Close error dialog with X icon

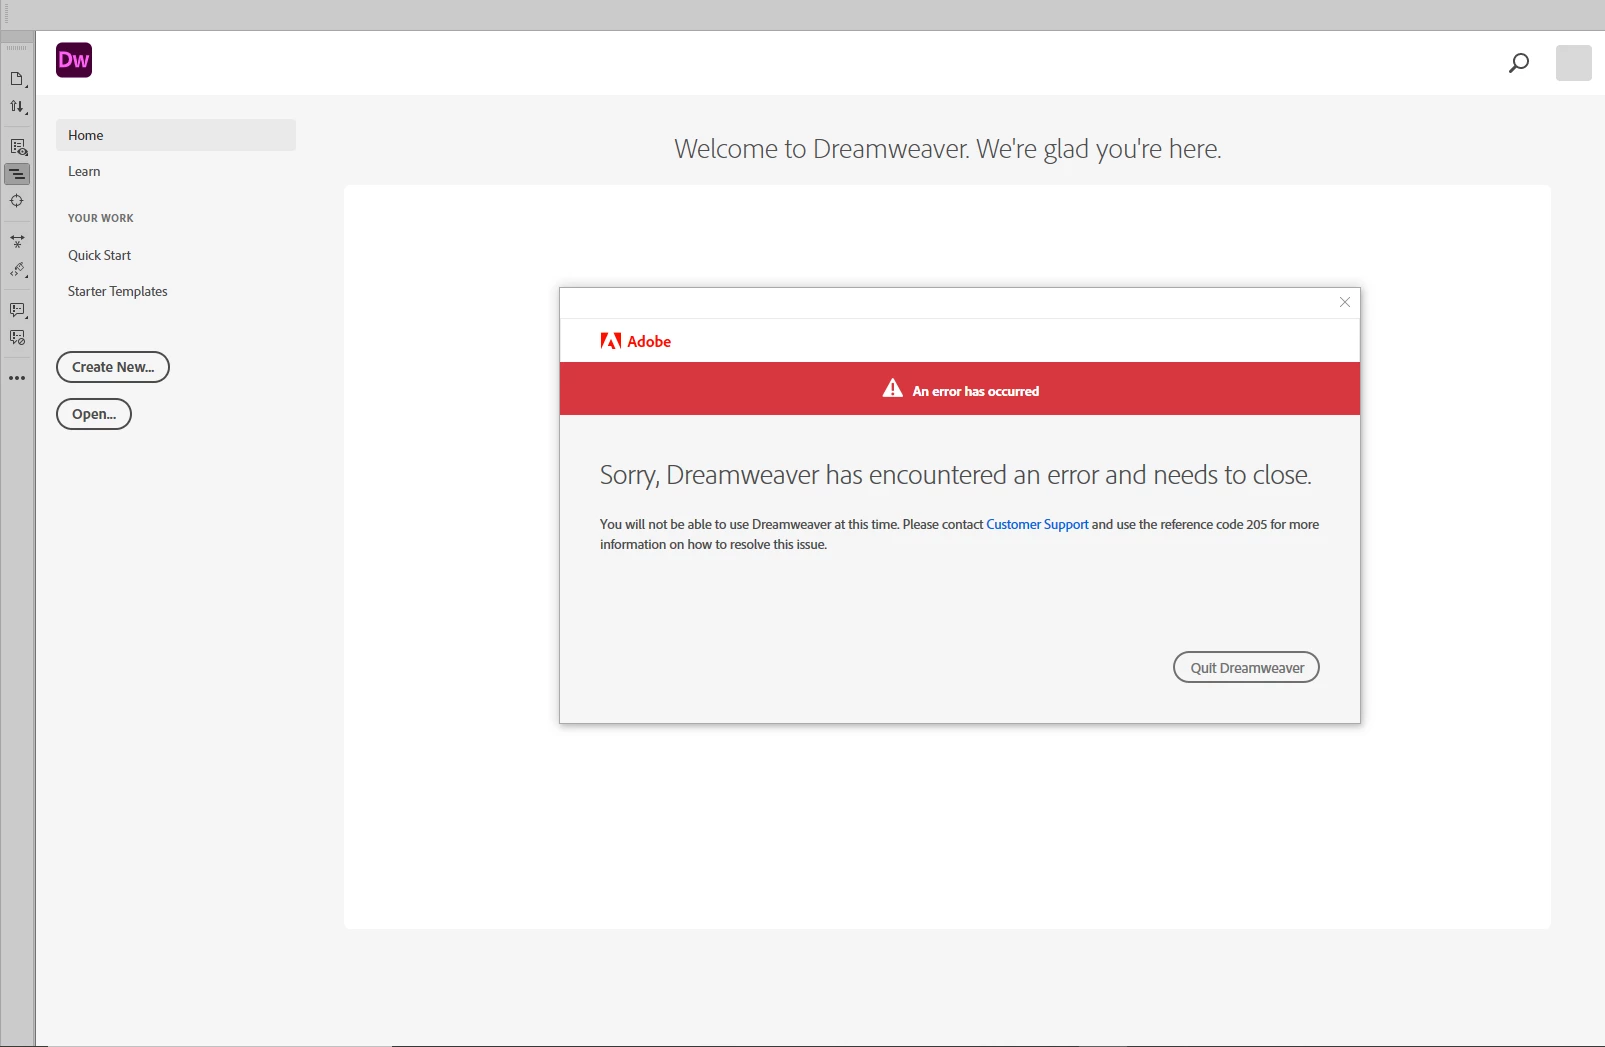(x=1345, y=302)
